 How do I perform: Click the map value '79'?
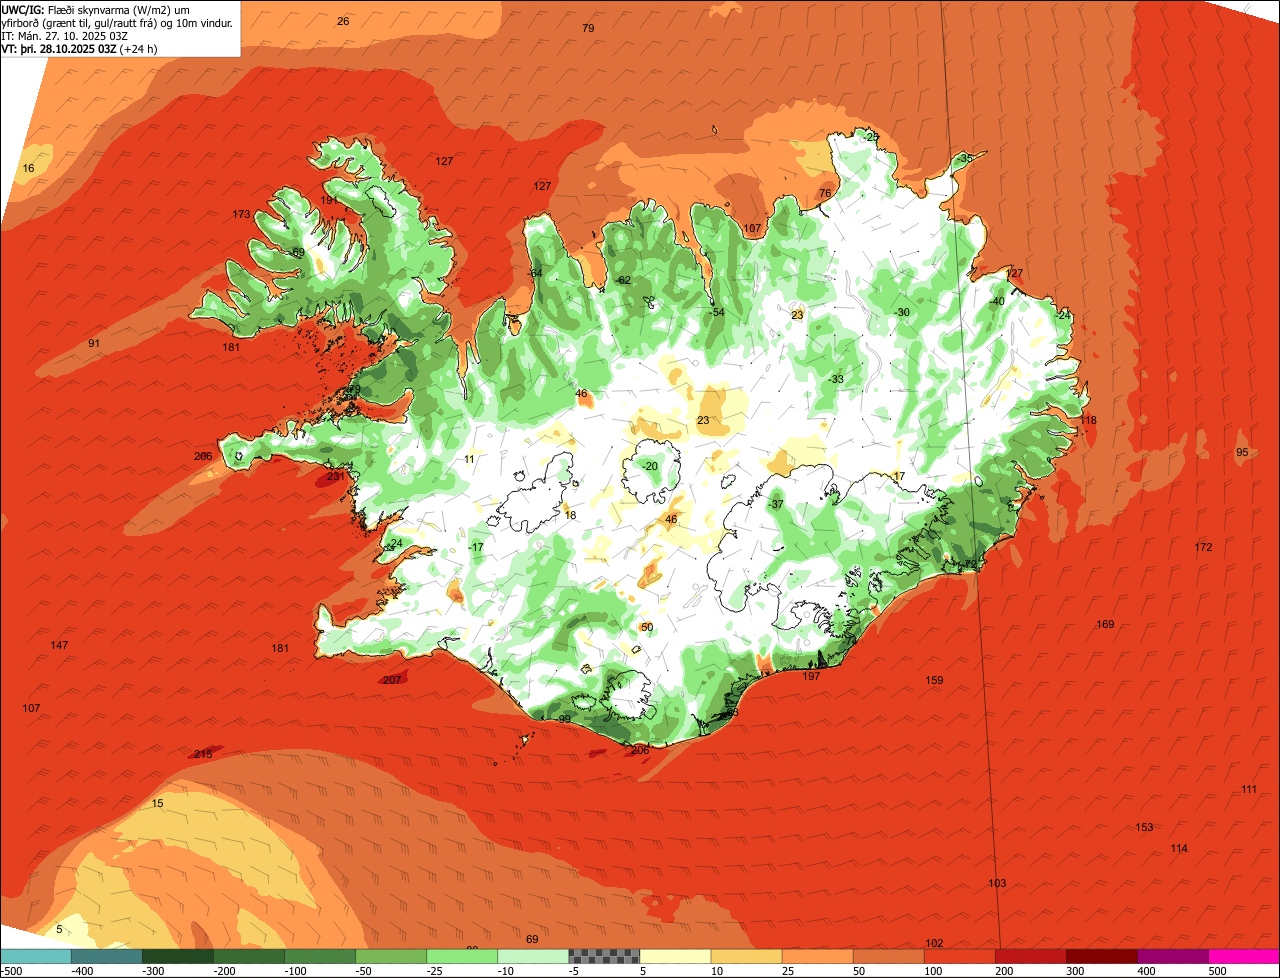pyautogui.click(x=588, y=28)
